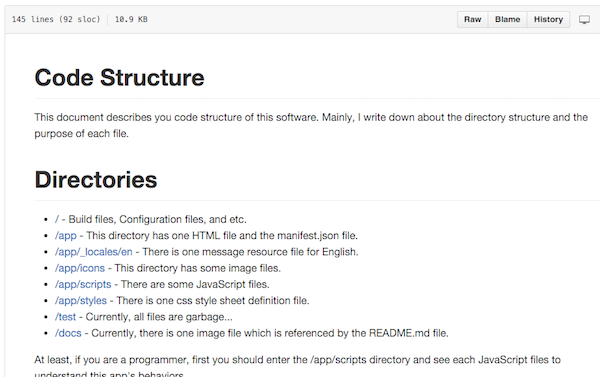Click text "Currently, all files are garbage..."
Screen dimensions: 600x377
(x=159, y=317)
